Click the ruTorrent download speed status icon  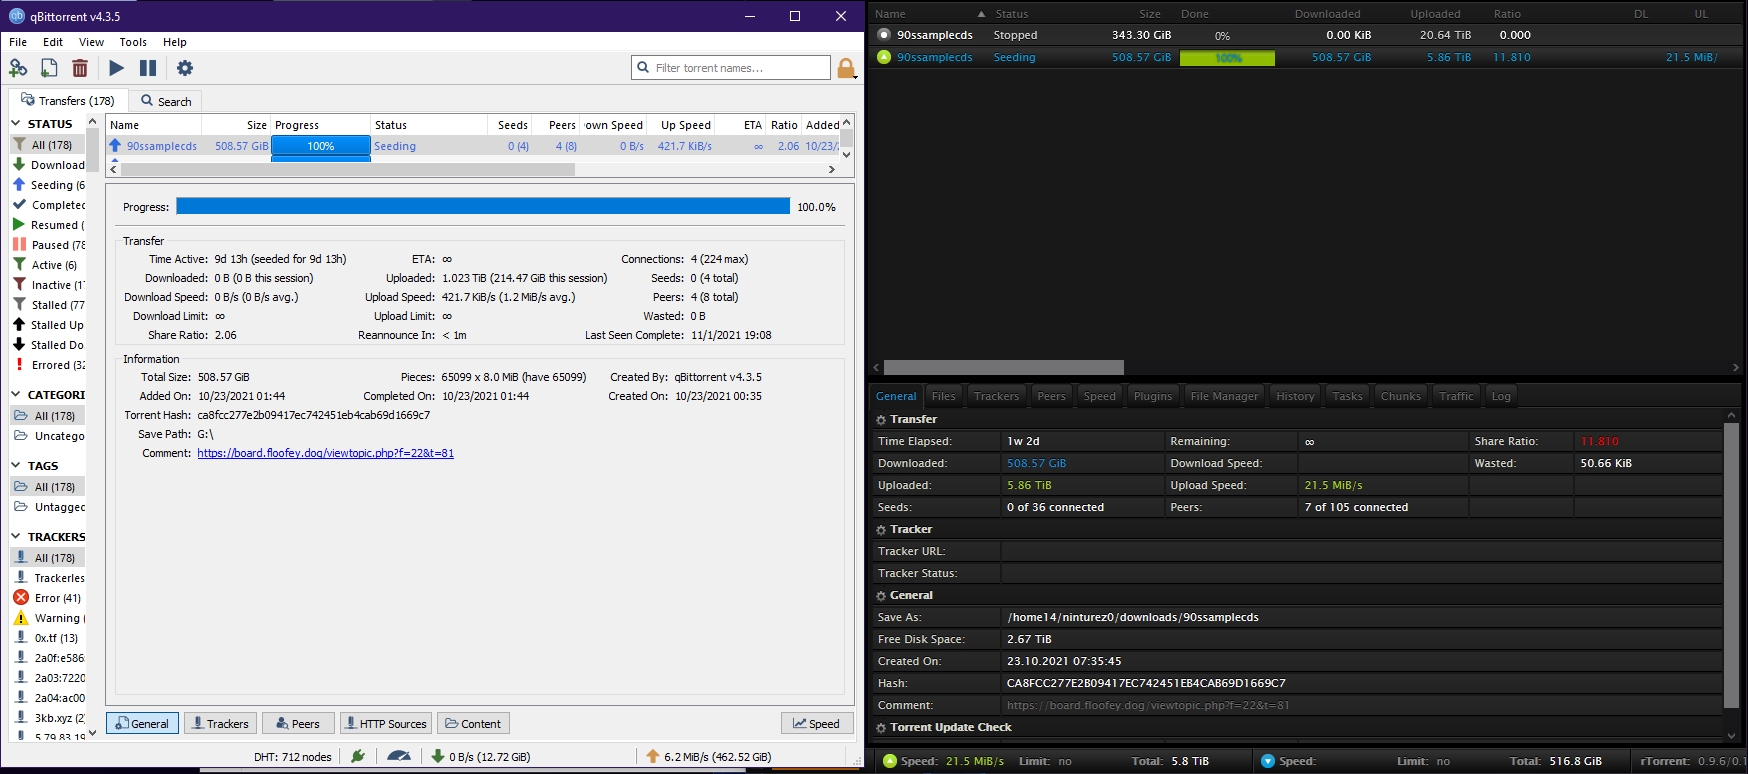[x=1268, y=761]
